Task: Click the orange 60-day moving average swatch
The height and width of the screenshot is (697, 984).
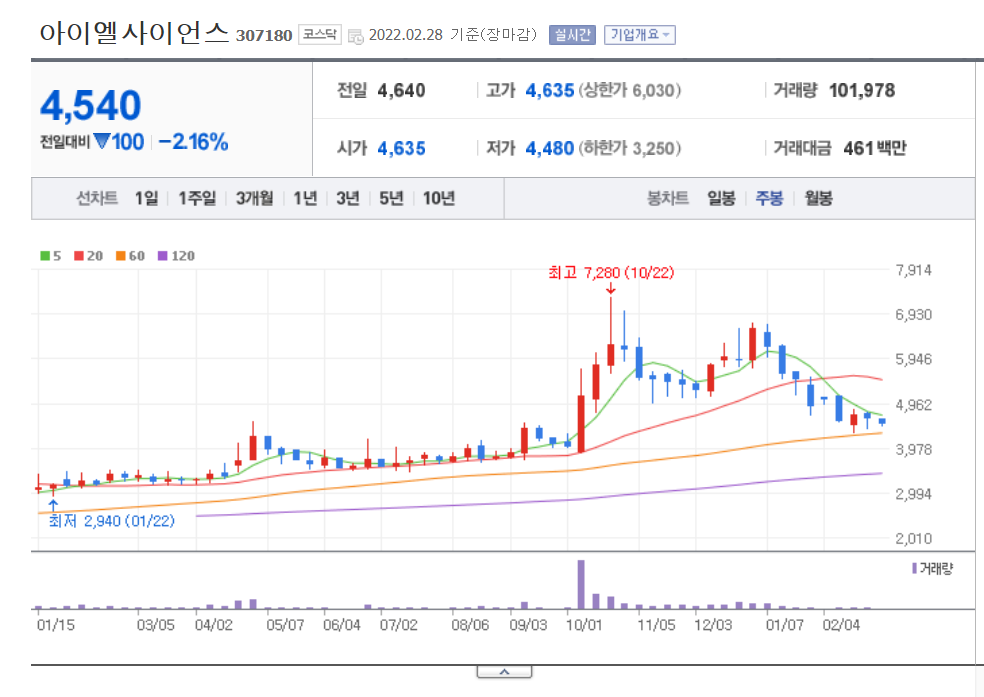Action: coord(120,255)
